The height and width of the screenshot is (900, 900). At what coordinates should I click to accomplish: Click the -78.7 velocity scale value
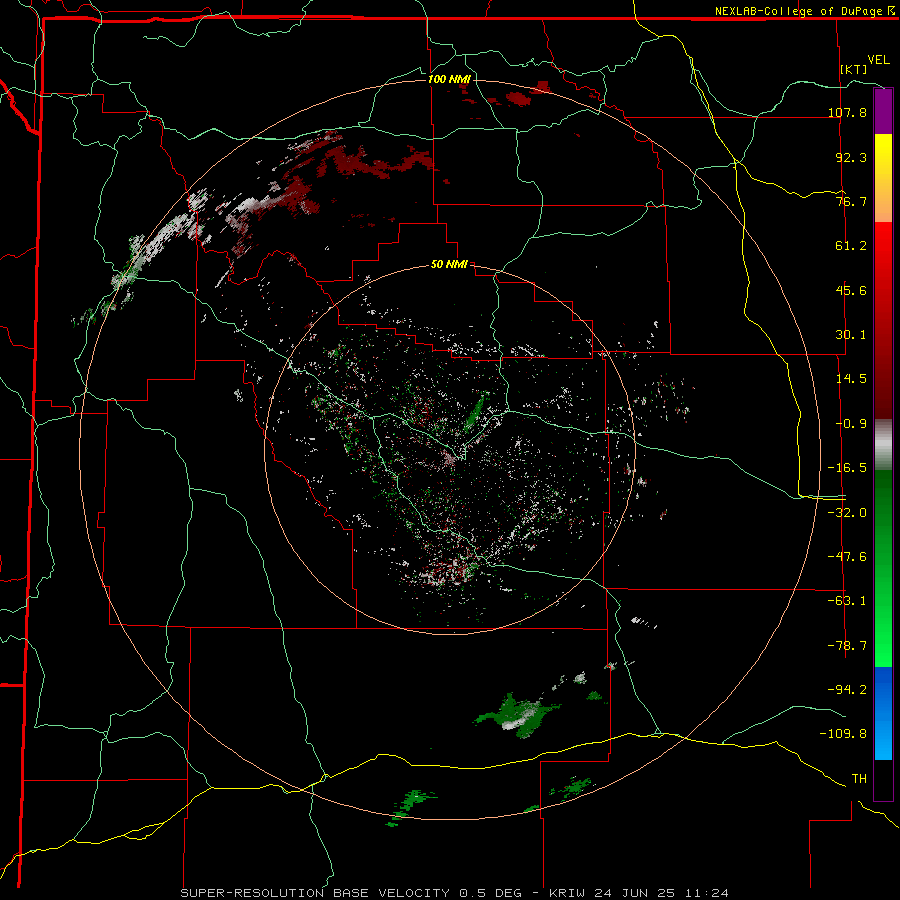coord(847,646)
